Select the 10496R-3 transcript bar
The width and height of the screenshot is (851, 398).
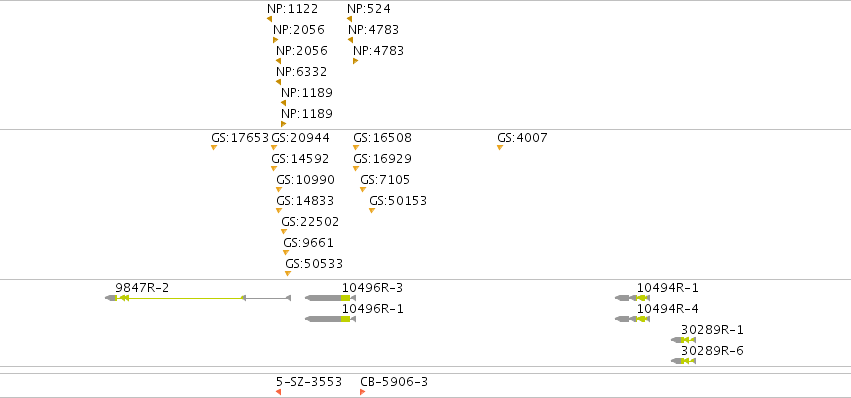[x=331, y=298]
